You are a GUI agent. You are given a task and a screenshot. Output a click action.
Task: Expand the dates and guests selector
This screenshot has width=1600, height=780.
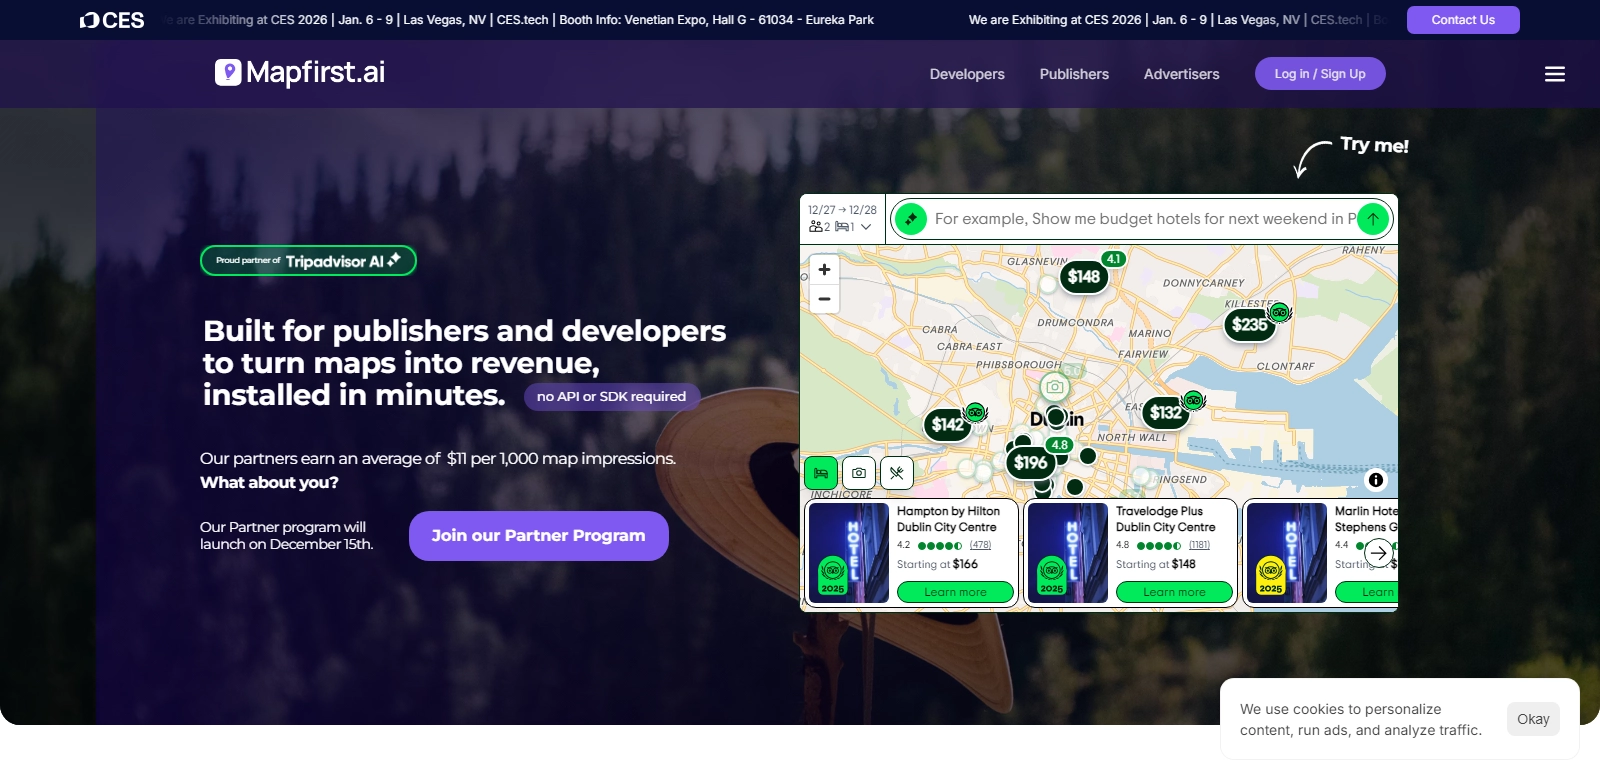click(x=842, y=218)
